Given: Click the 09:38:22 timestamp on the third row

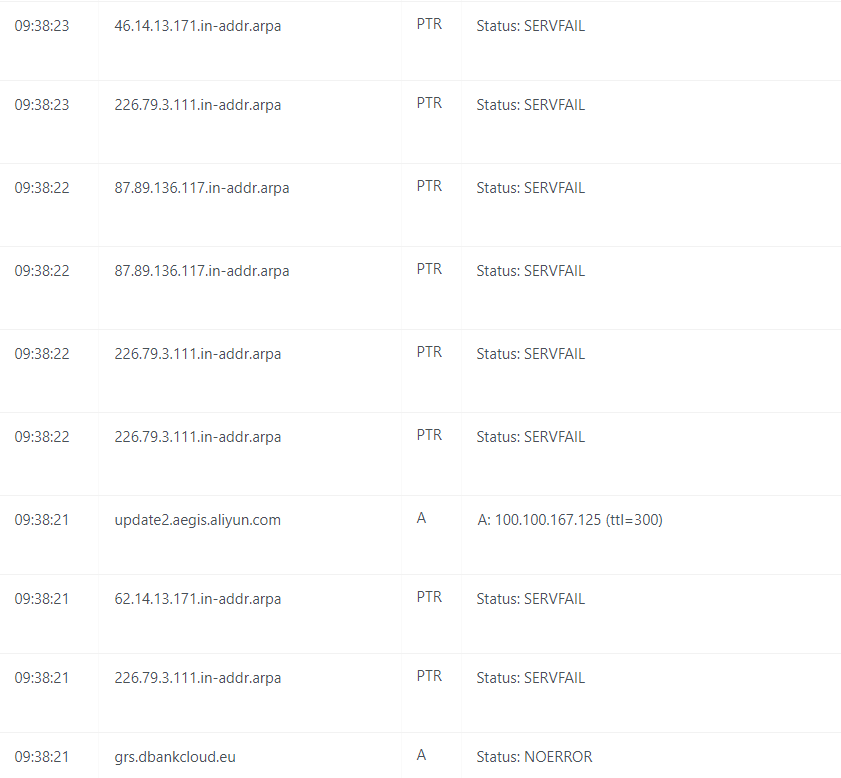Looking at the screenshot, I should [38, 187].
